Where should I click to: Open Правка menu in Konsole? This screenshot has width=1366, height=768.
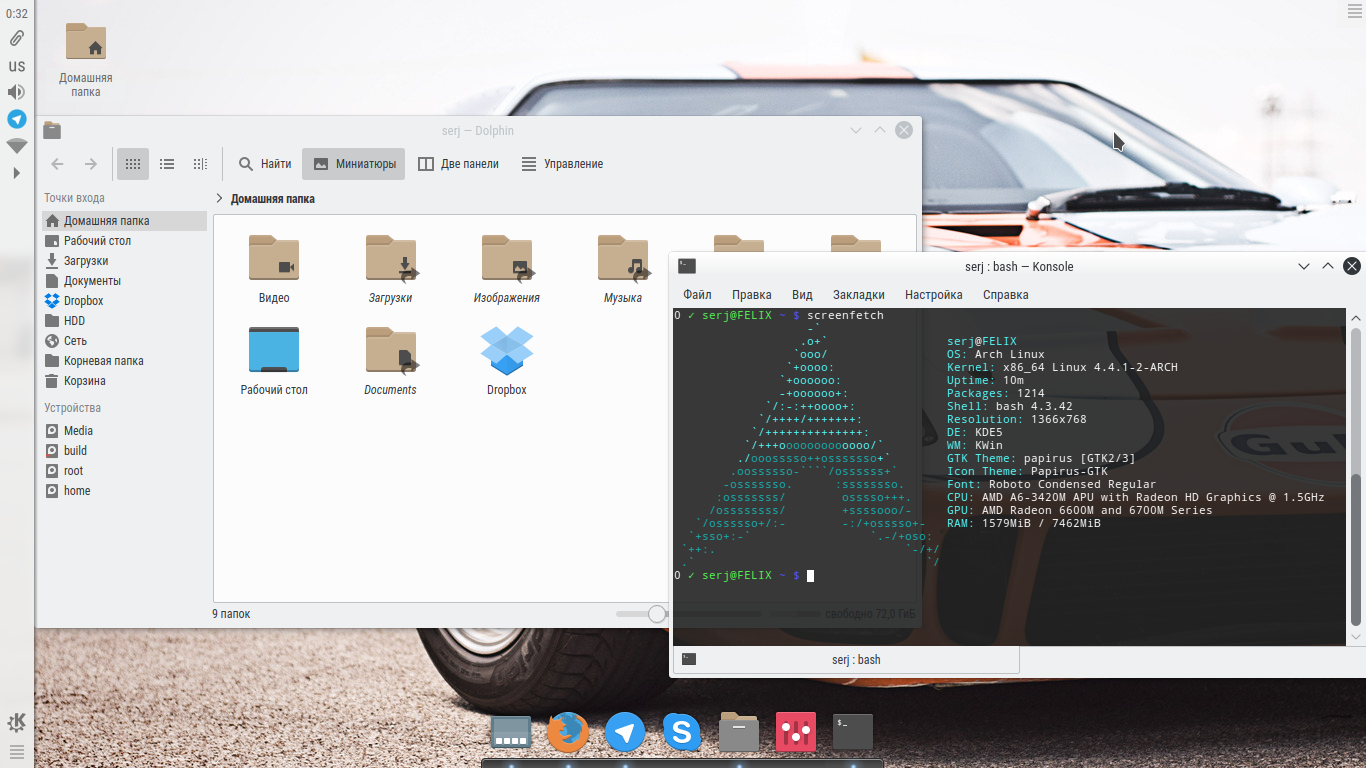click(751, 295)
